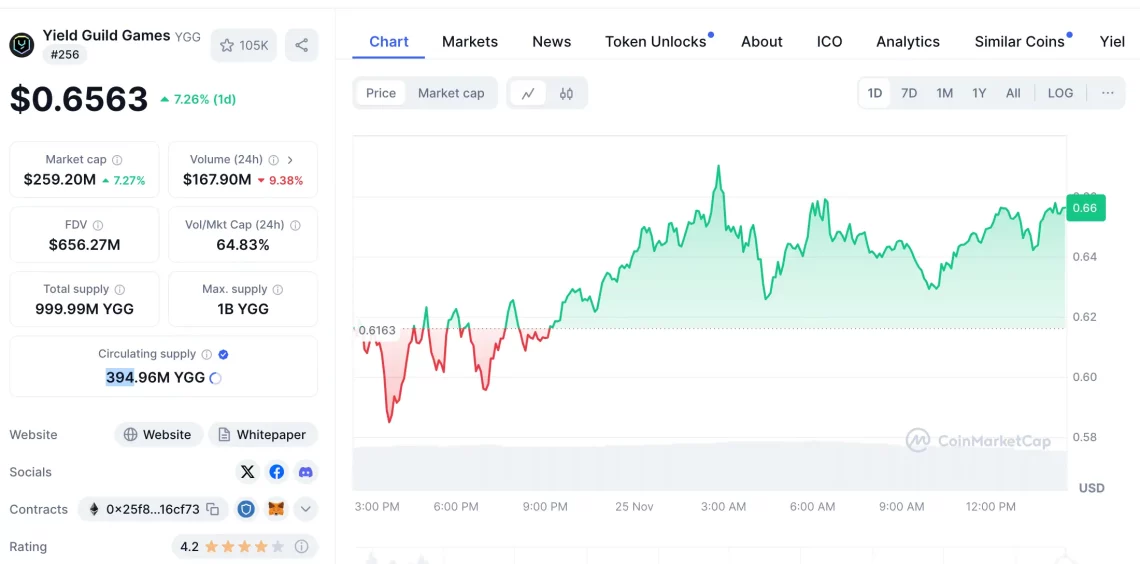Screen dimensions: 1140x564
Task: Copy the contract address 0x25f8...16cf73
Action: click(x=213, y=509)
